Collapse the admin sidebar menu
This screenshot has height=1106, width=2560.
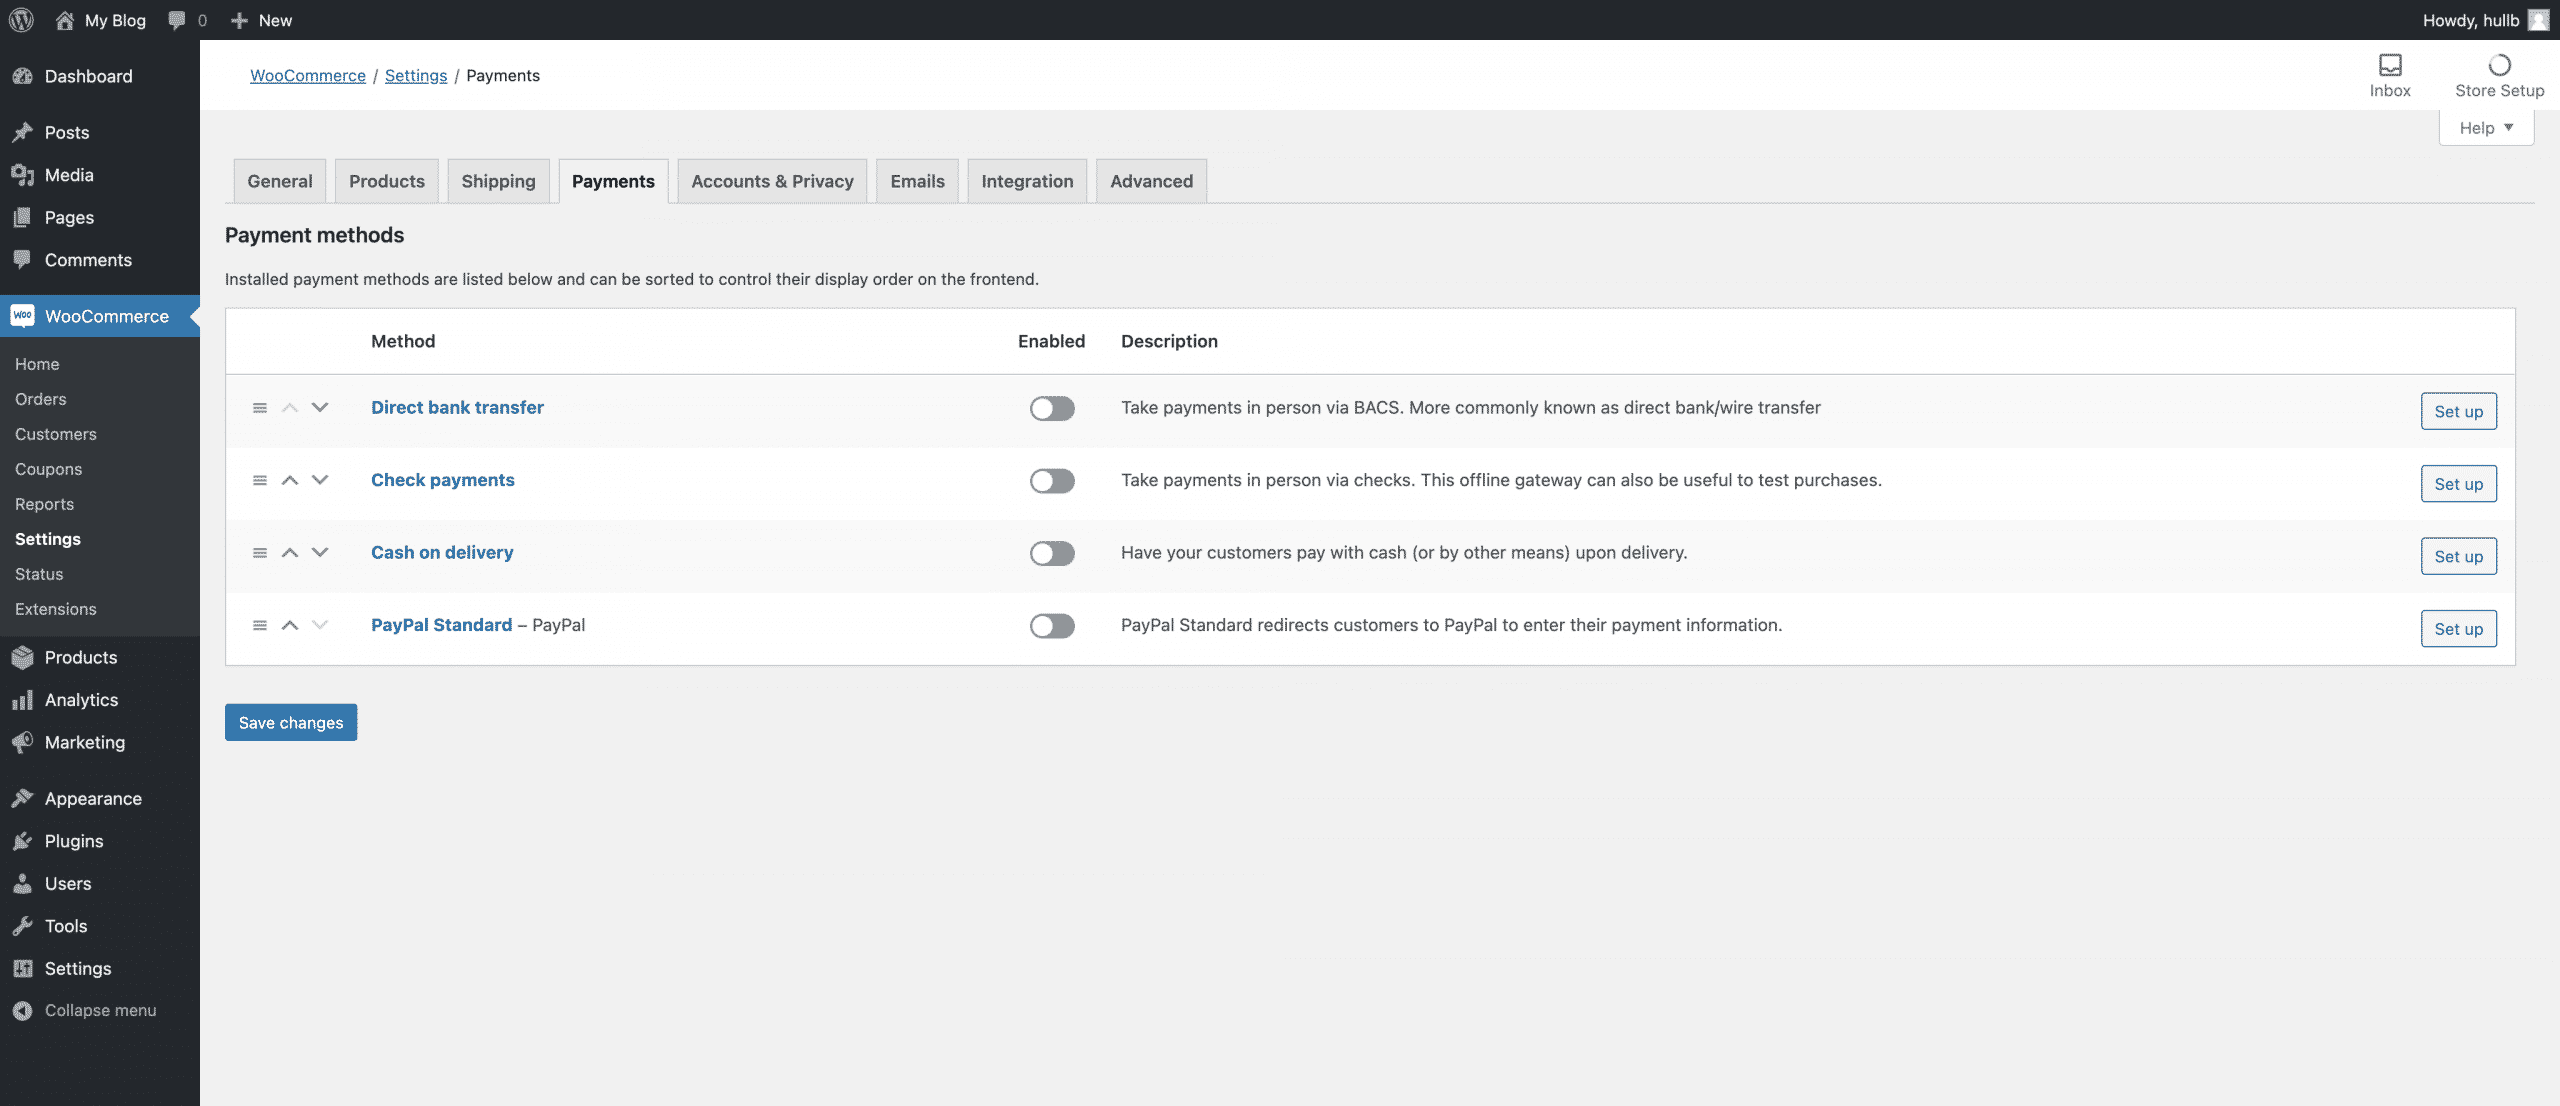84,1010
